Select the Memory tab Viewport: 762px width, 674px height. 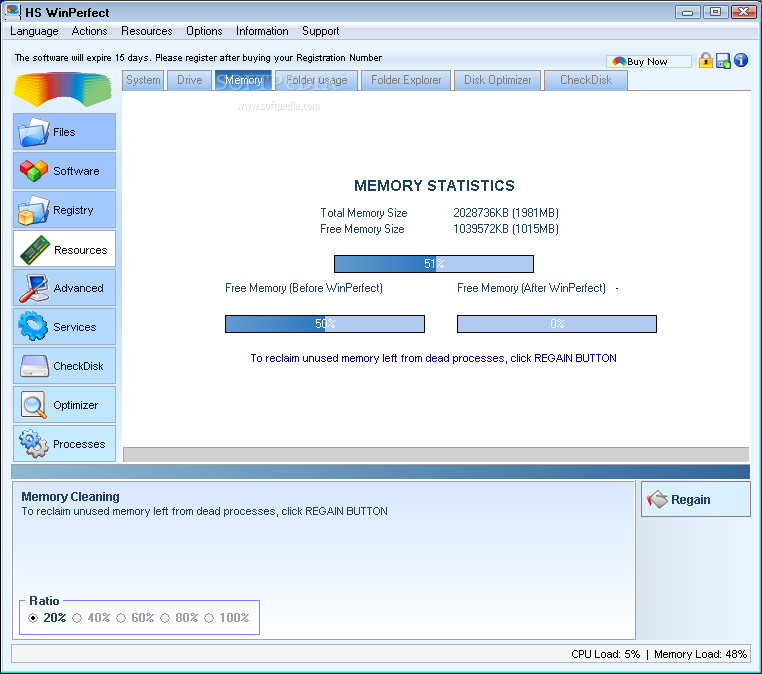tap(243, 80)
